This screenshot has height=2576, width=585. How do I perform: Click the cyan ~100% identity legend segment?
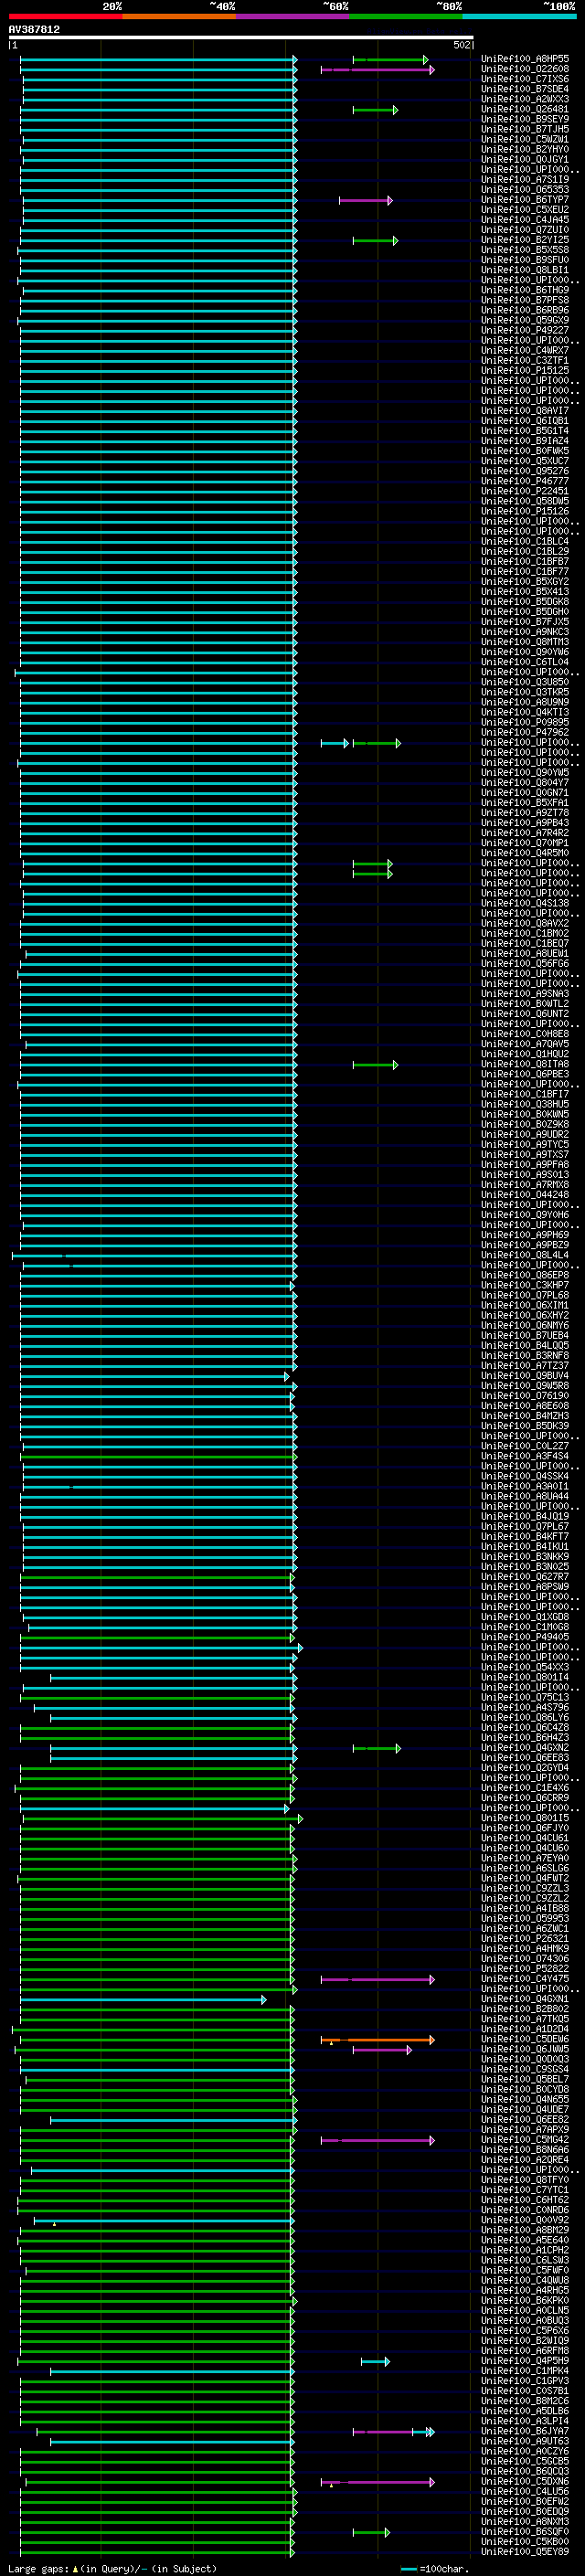click(x=519, y=16)
